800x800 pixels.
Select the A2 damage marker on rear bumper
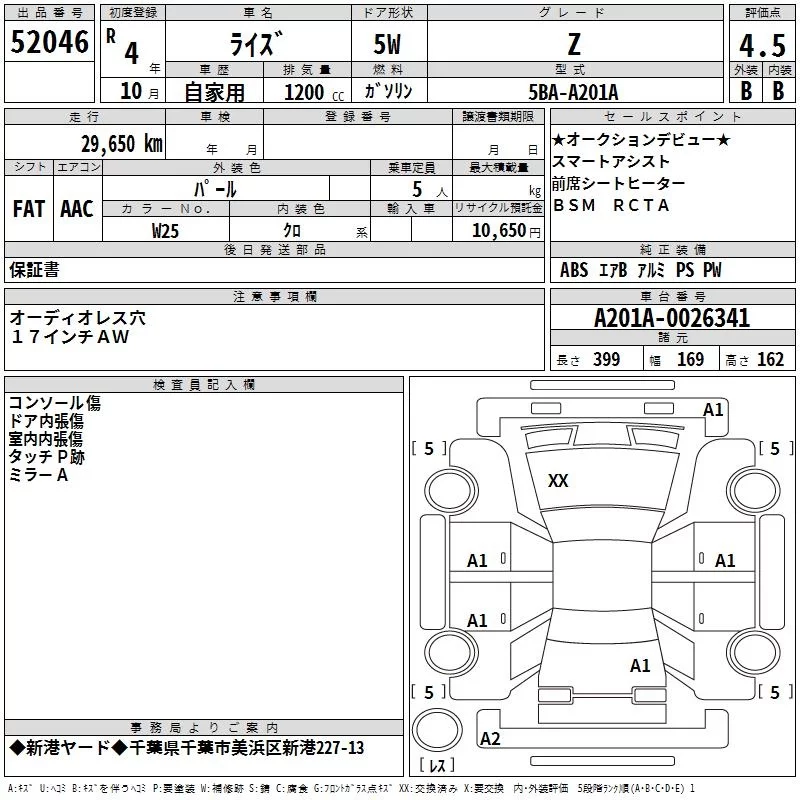click(x=490, y=739)
